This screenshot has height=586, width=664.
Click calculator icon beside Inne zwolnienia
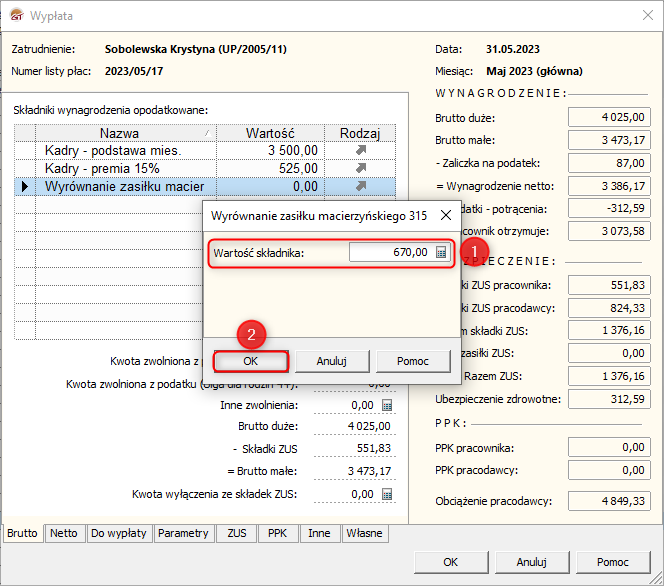387,405
